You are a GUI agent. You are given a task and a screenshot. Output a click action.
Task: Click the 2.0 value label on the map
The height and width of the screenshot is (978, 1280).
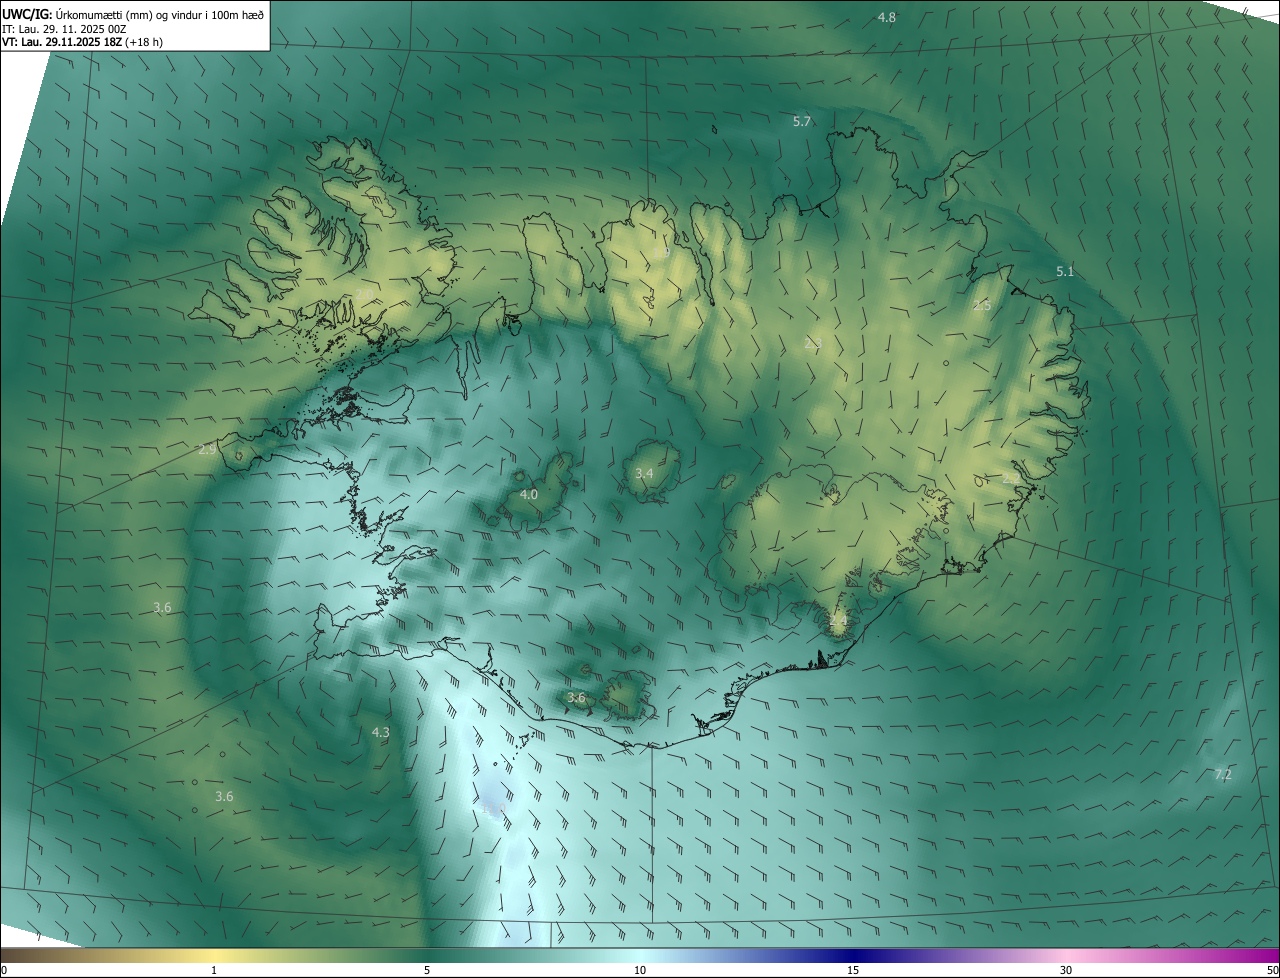[362, 294]
